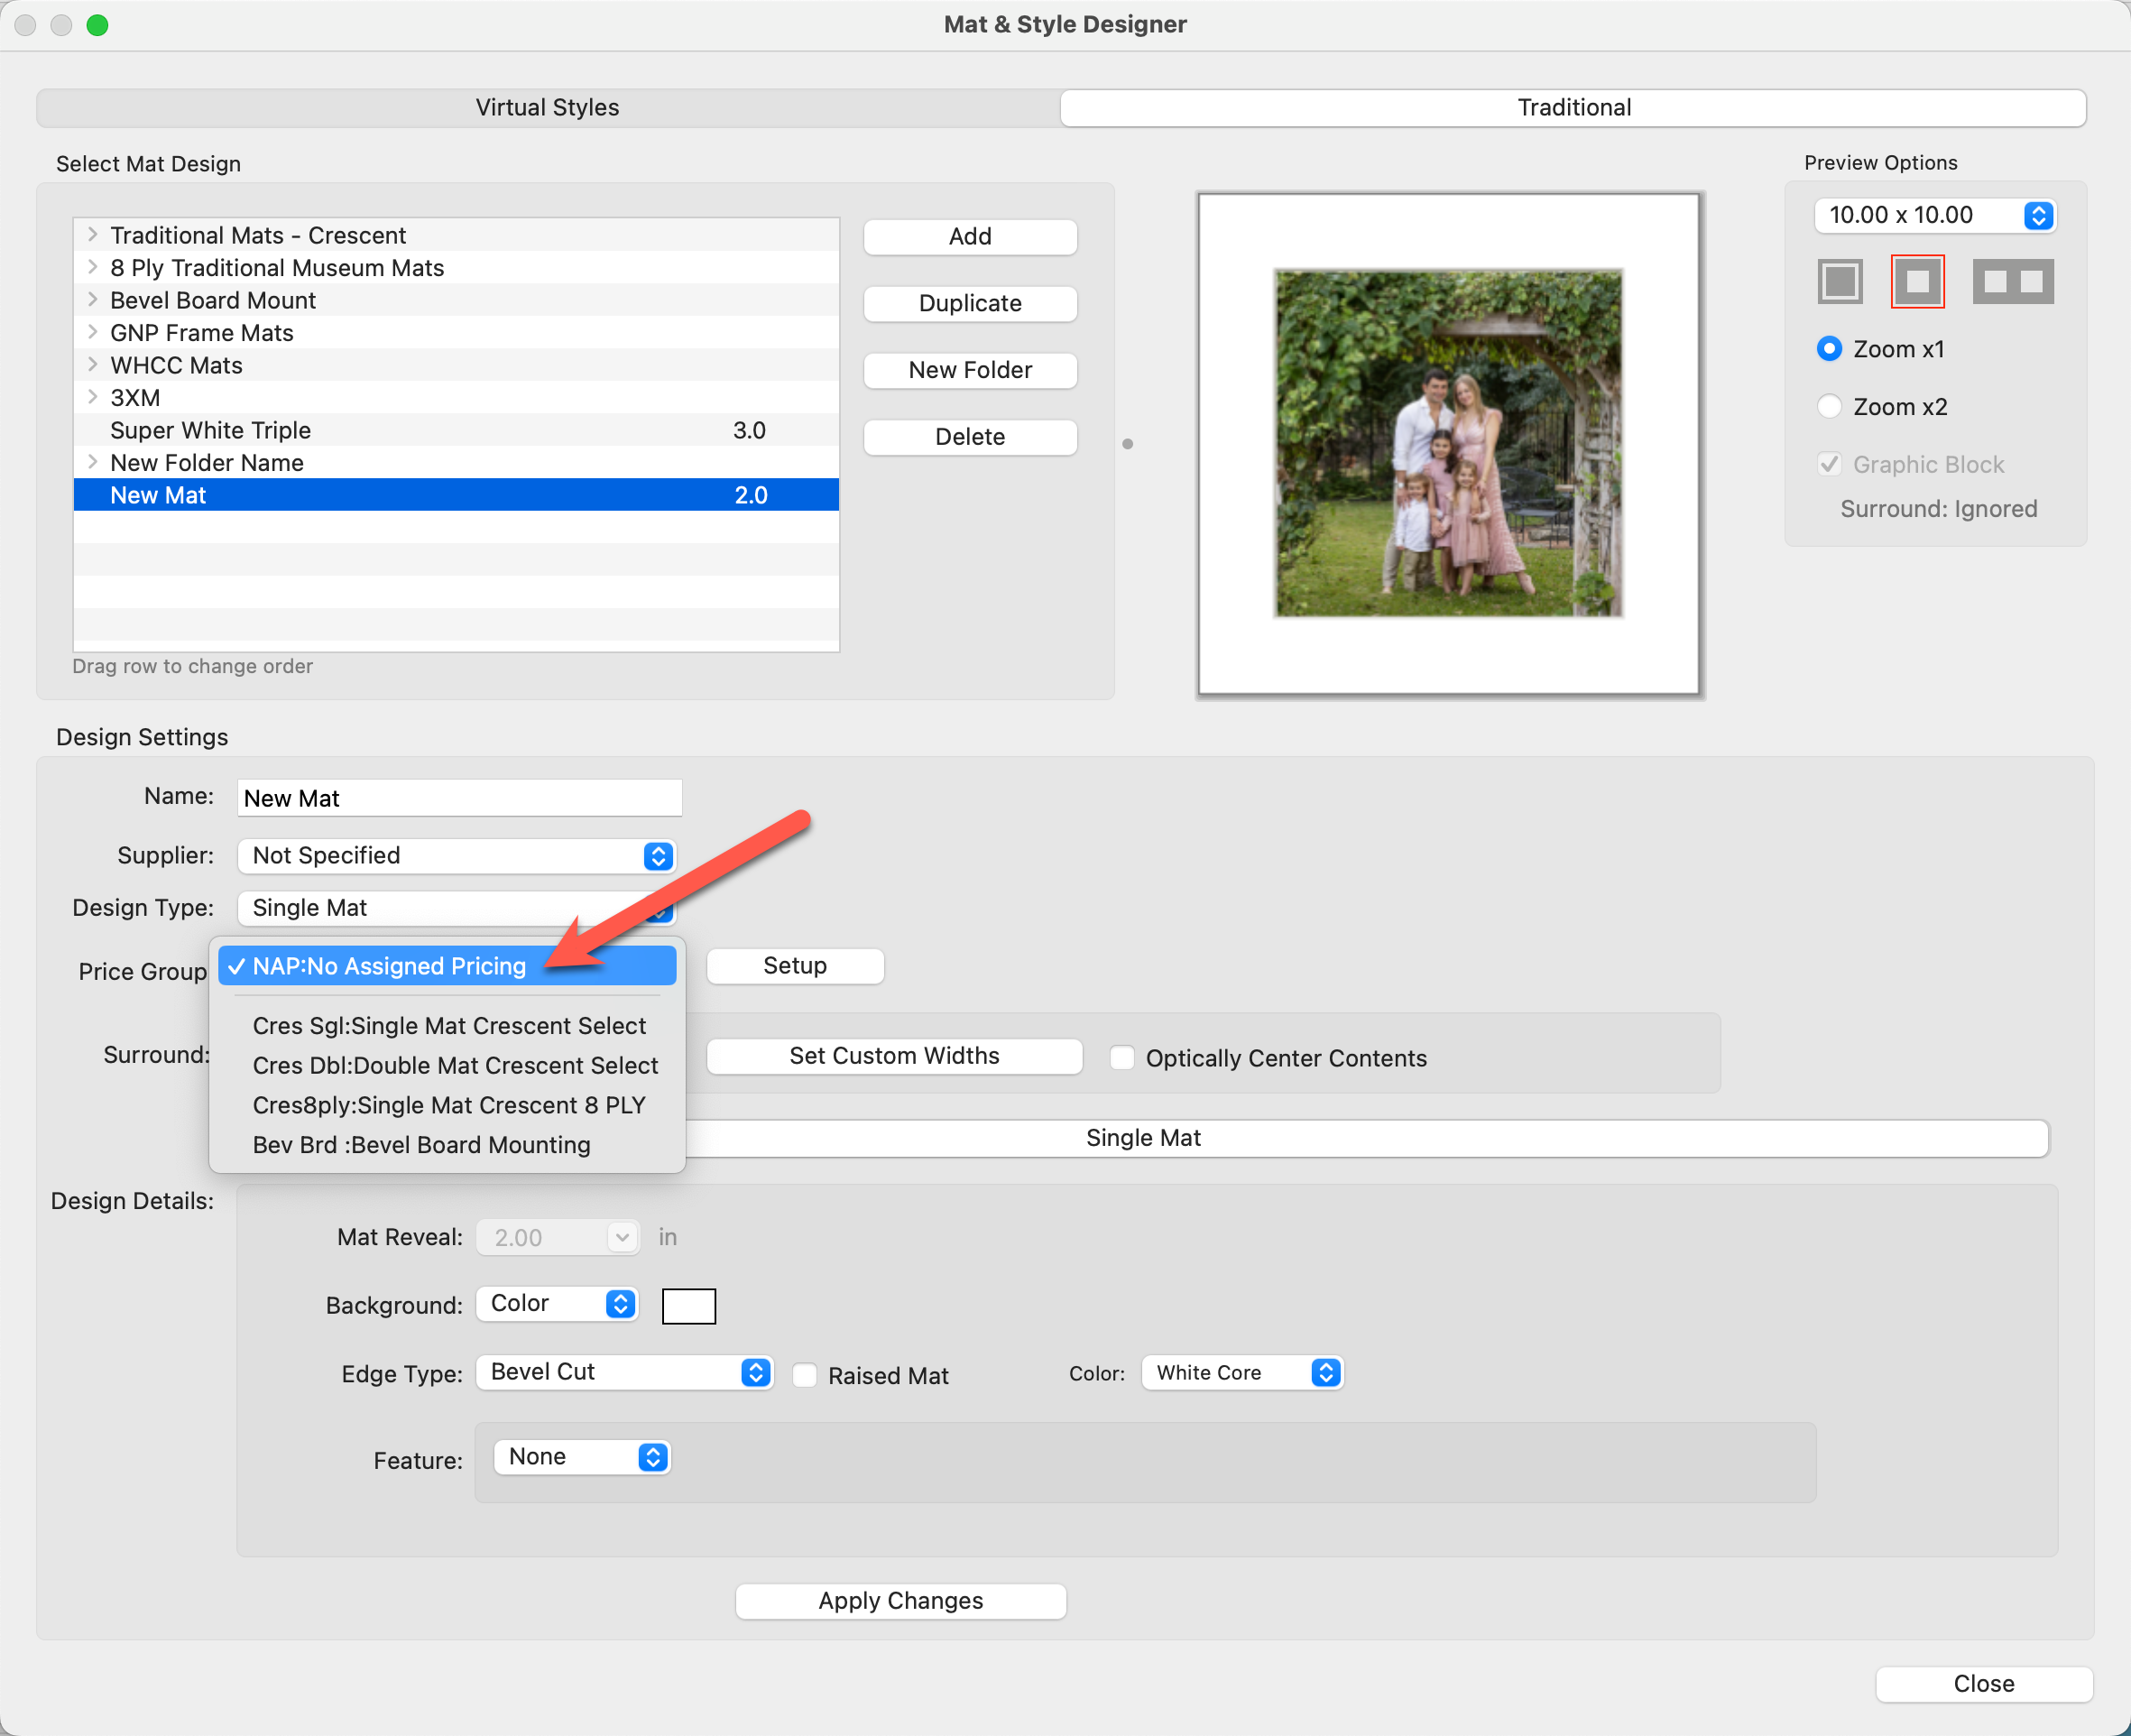2131x1736 pixels.
Task: Select the single matted preview layout icon
Action: [1917, 281]
